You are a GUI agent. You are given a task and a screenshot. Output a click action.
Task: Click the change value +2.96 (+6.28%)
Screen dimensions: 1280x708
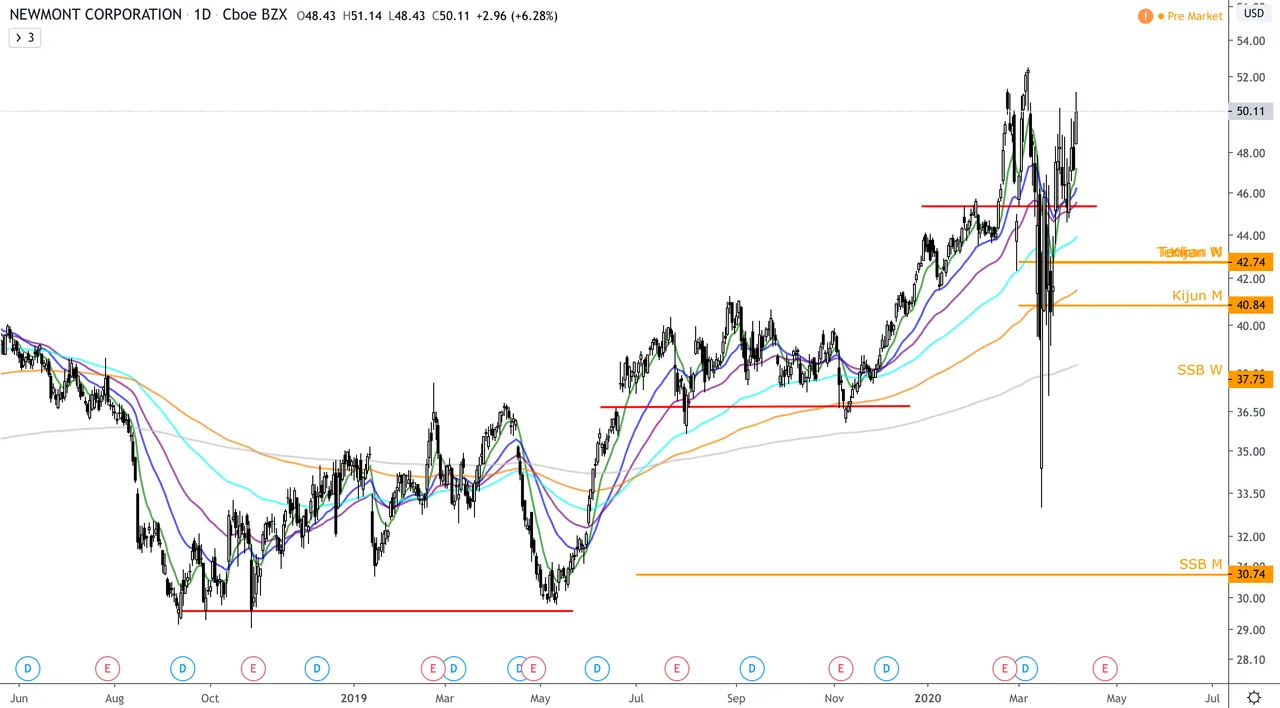tap(517, 16)
